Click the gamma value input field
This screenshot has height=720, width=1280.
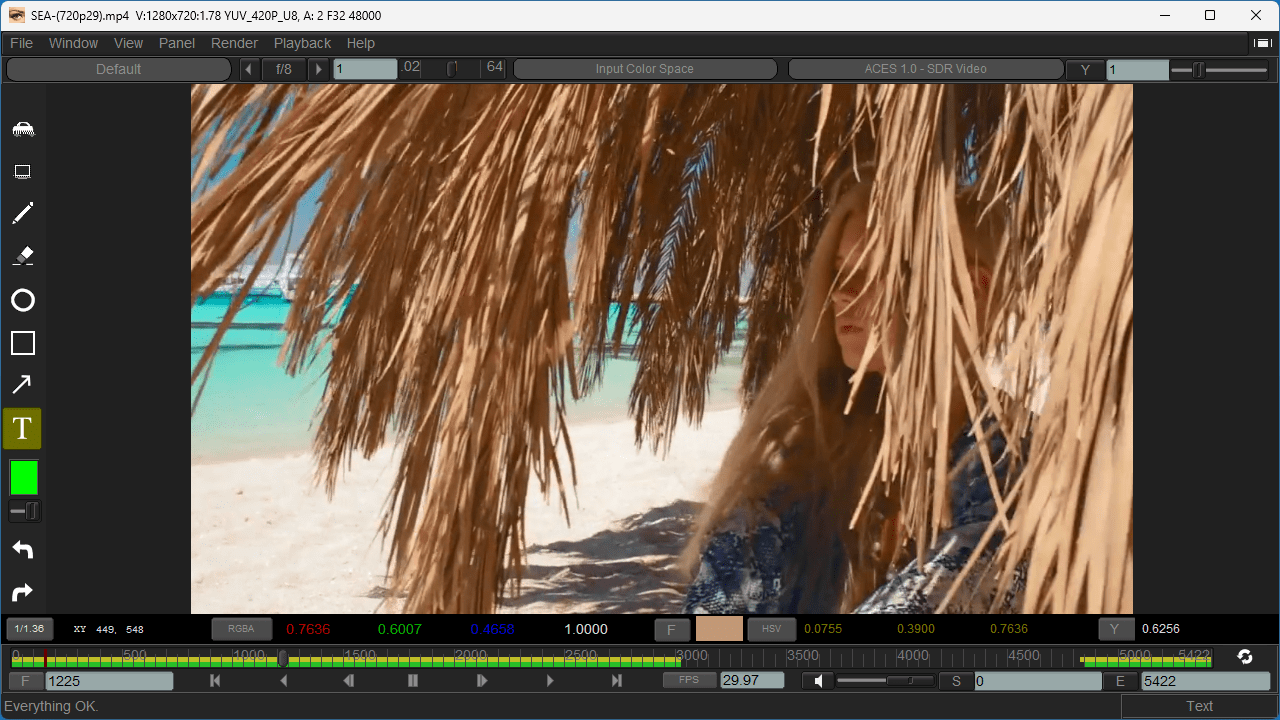click(1137, 70)
